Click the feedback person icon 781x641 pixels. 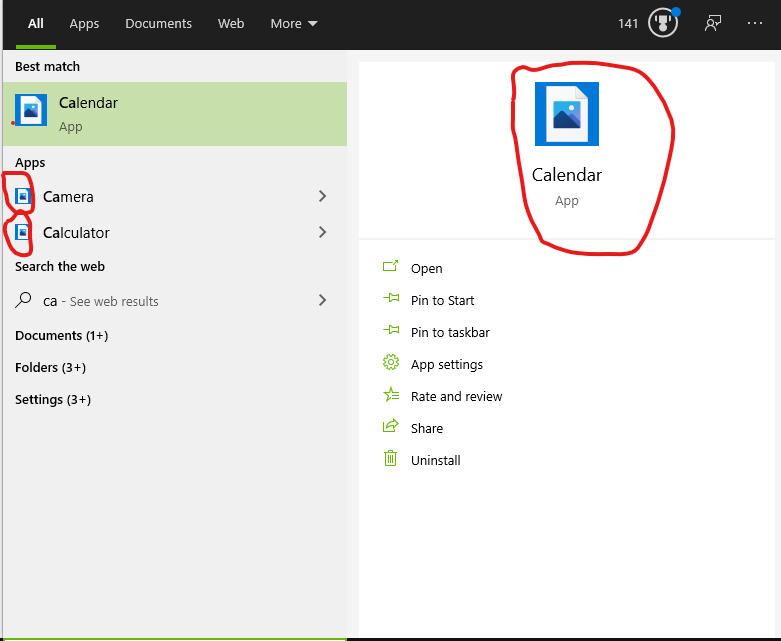click(x=713, y=23)
